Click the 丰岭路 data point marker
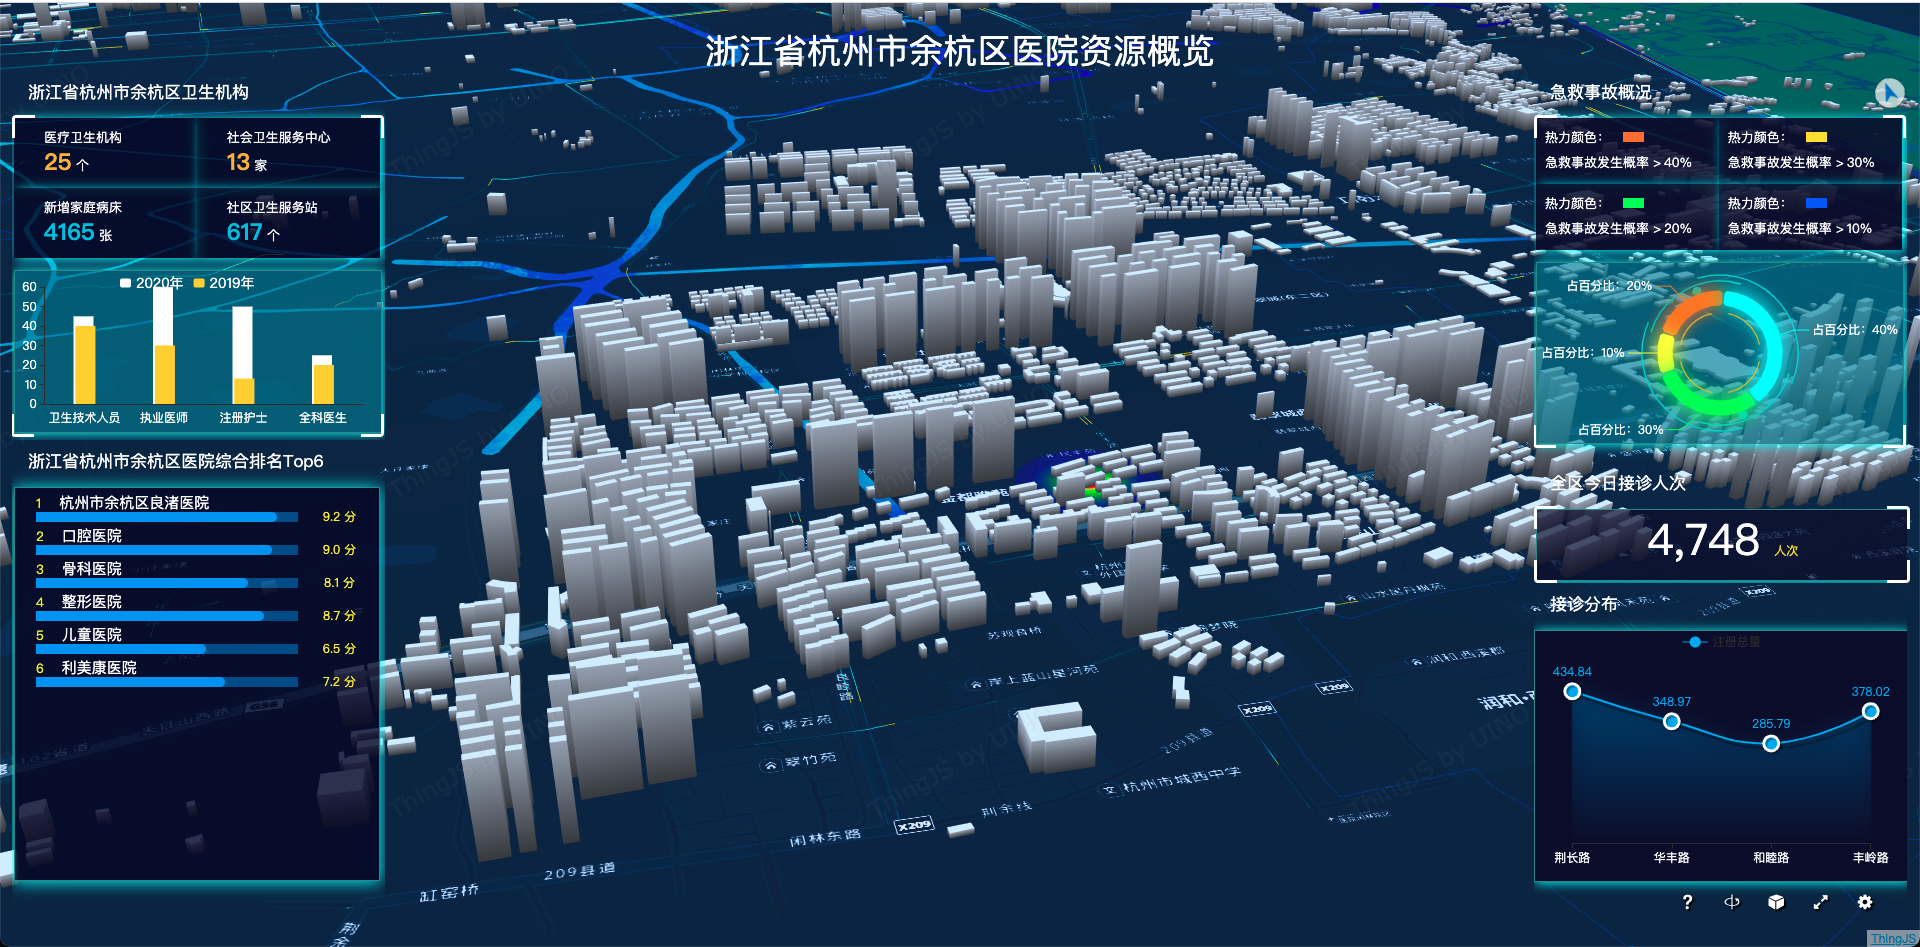Screen dimensions: 1920x947 pyautogui.click(x=1871, y=712)
